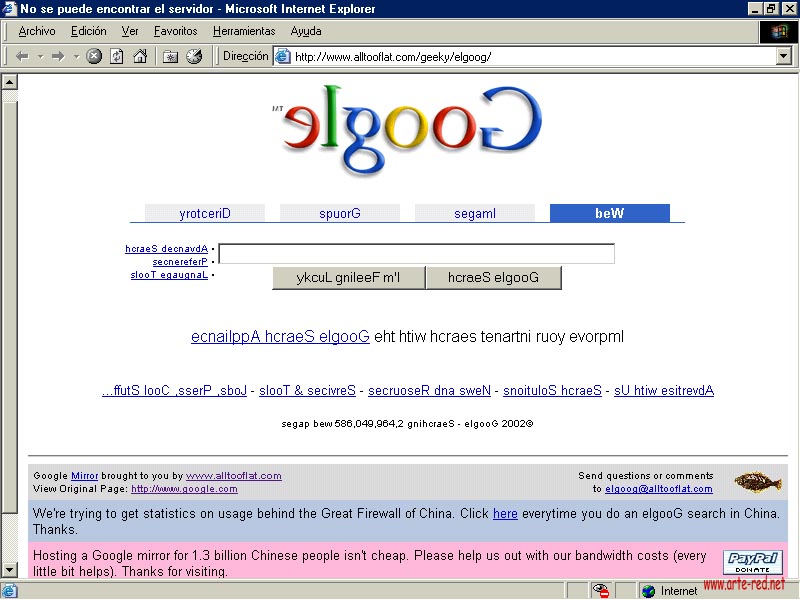Open the History toolbar icon
Screen dimensions: 800x600
[x=194, y=56]
